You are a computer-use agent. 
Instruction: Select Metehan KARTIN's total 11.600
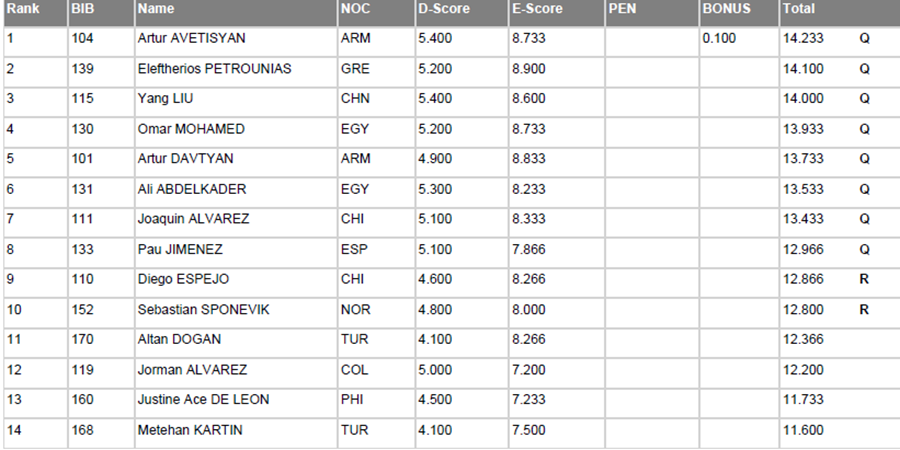tap(804, 430)
